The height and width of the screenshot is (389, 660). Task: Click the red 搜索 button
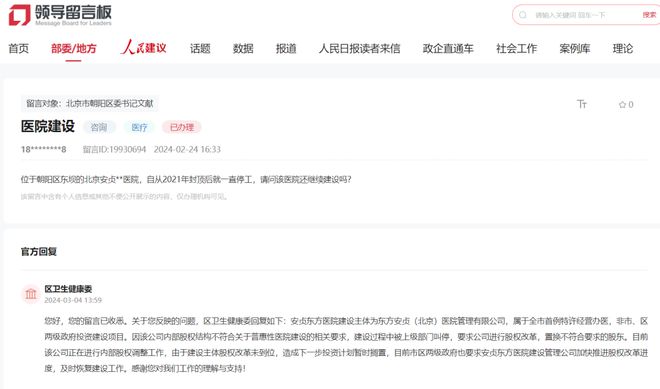649,15
